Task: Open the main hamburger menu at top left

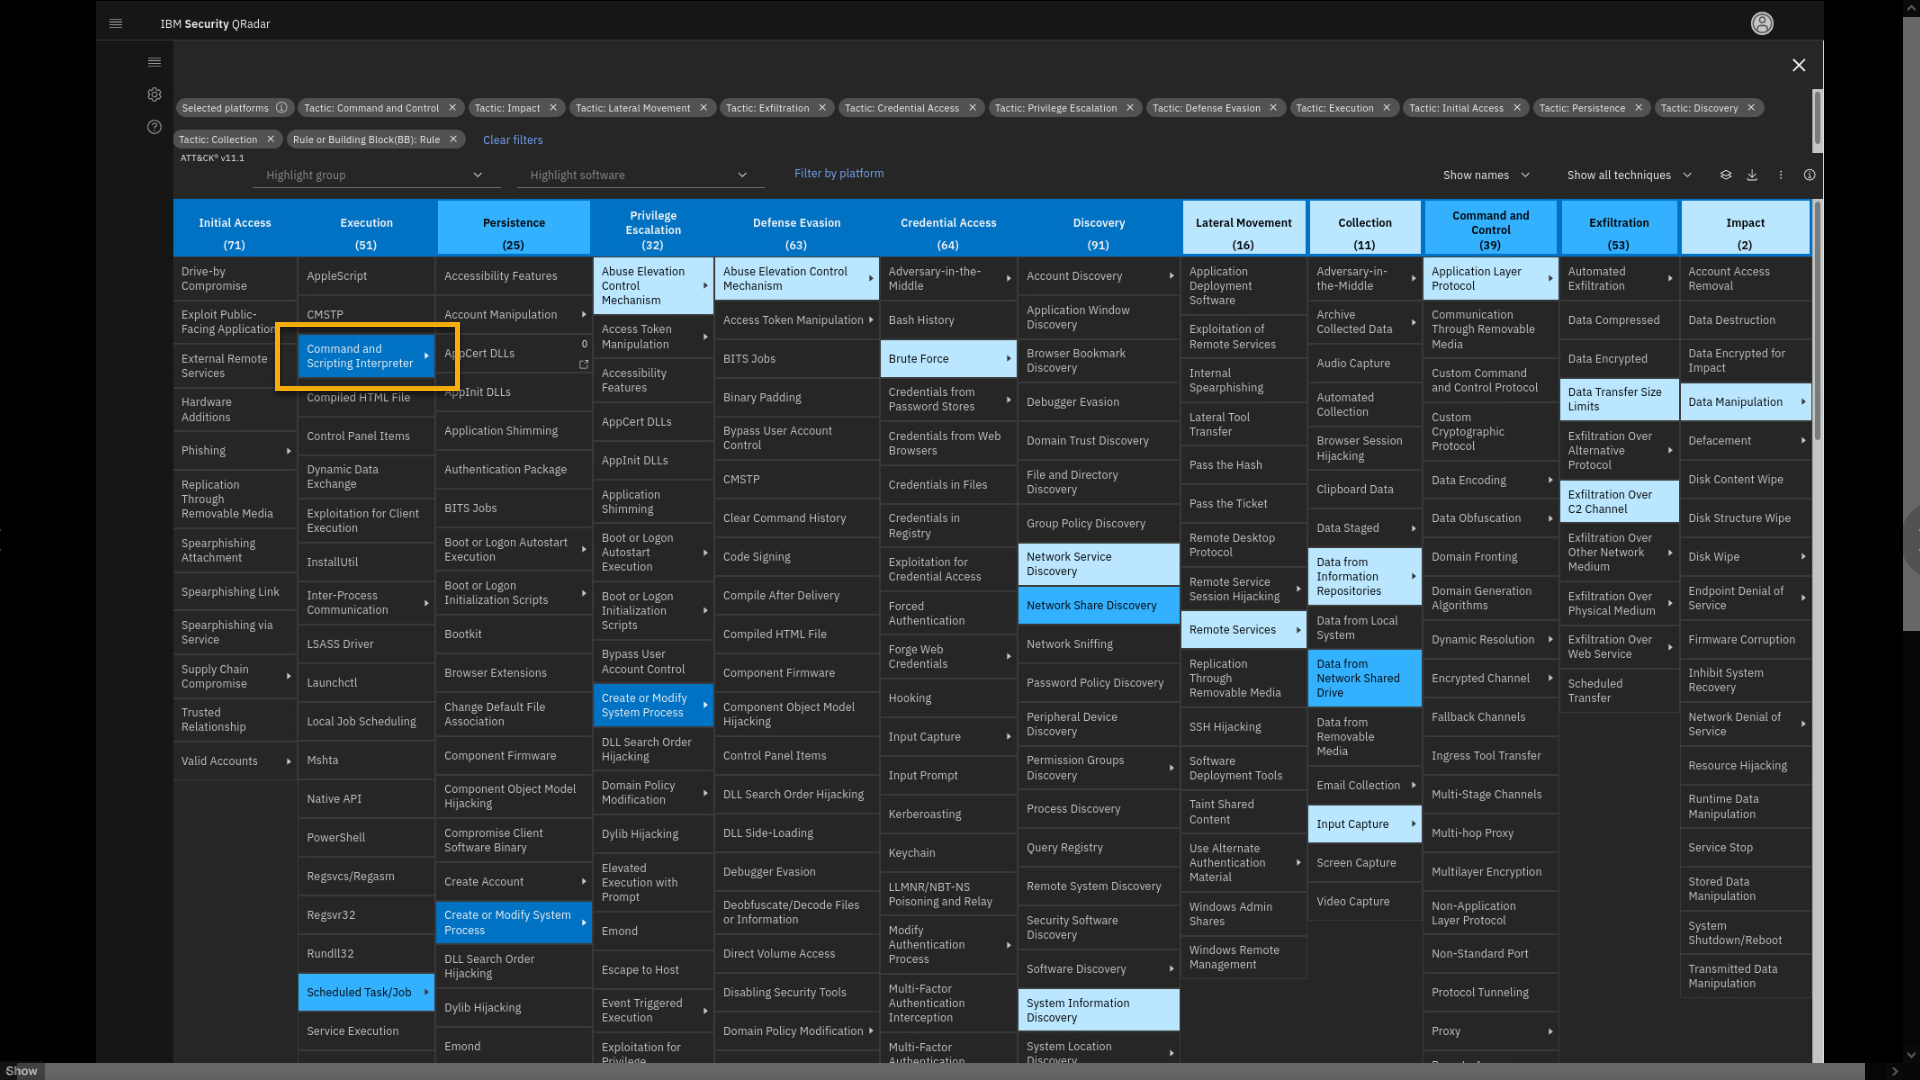Action: 116,24
